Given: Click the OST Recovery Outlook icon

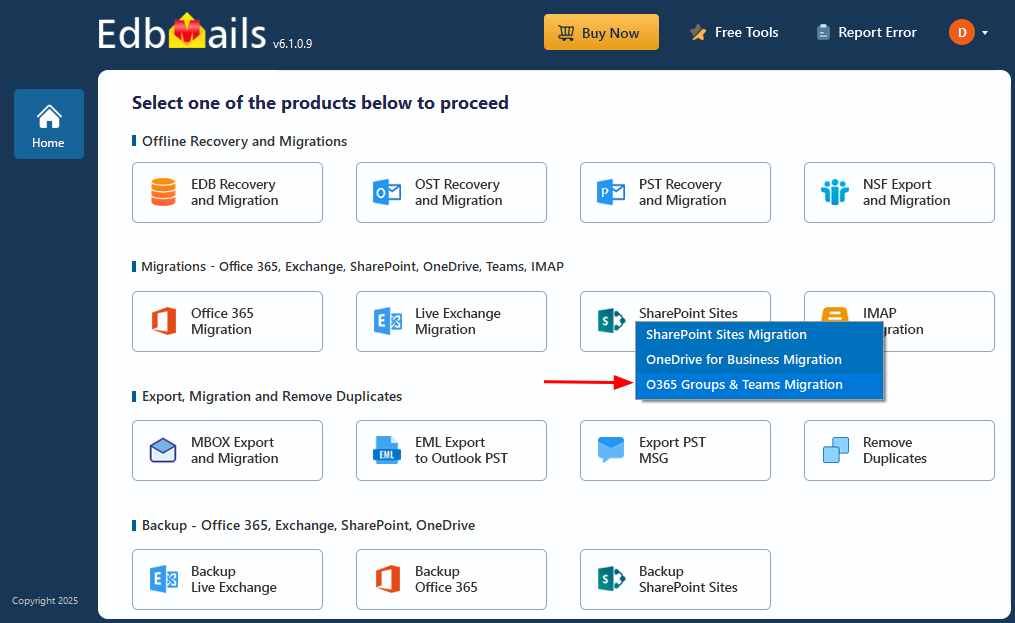Looking at the screenshot, I should coord(387,192).
